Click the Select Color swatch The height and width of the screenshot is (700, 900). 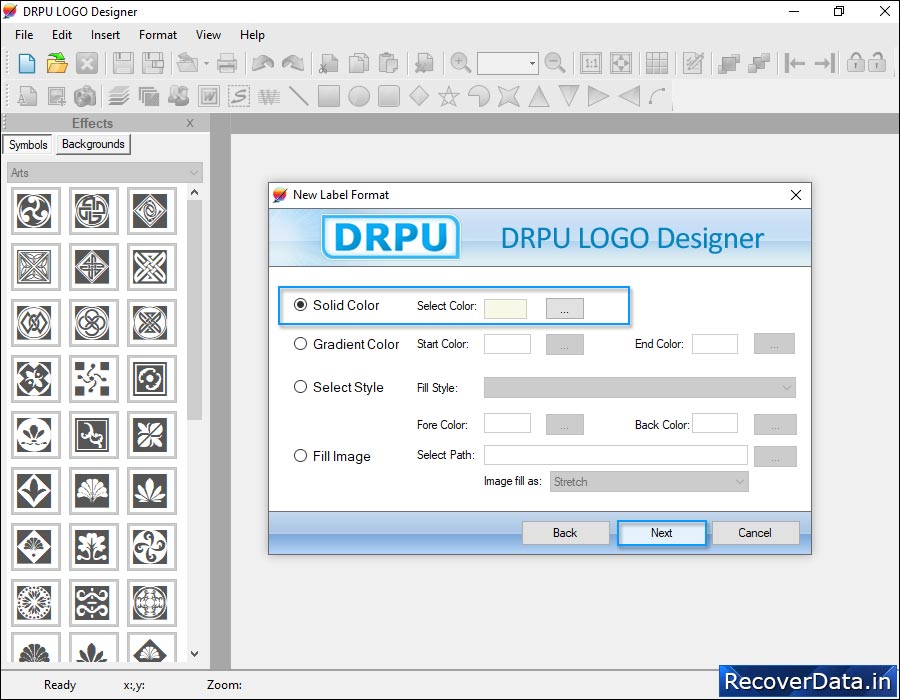(x=505, y=308)
